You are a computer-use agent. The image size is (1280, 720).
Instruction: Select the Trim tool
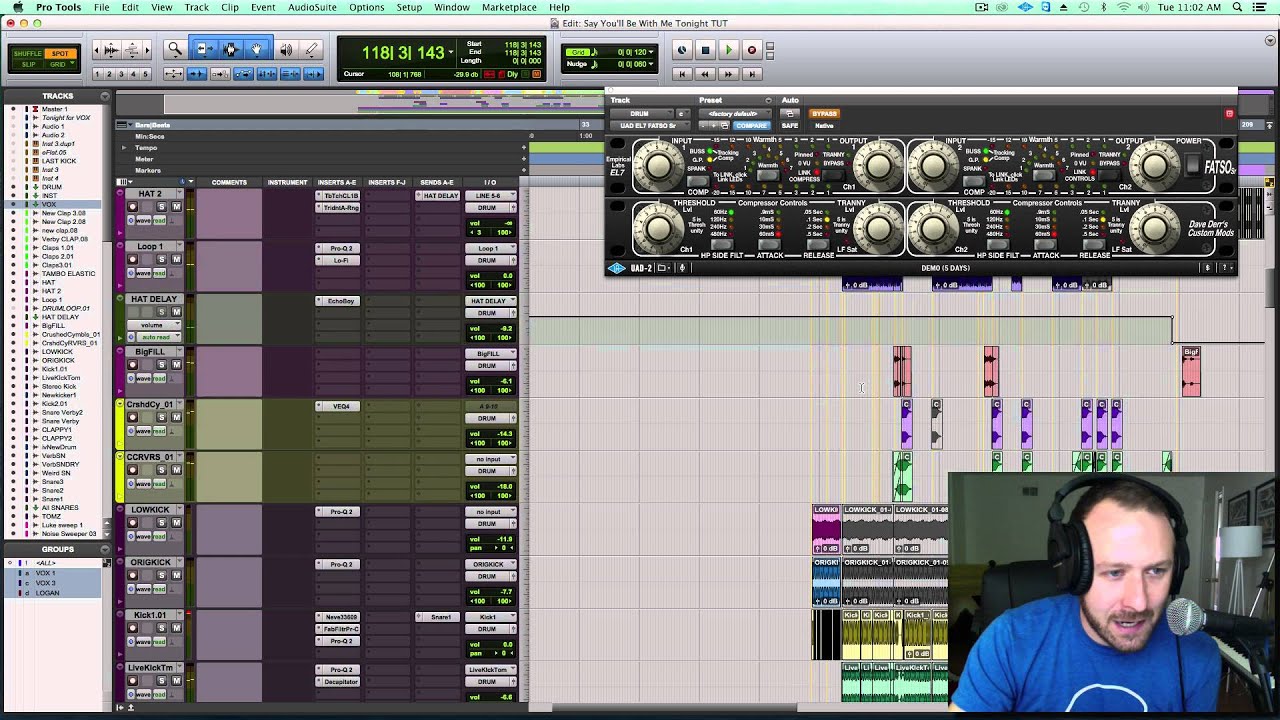(x=204, y=49)
